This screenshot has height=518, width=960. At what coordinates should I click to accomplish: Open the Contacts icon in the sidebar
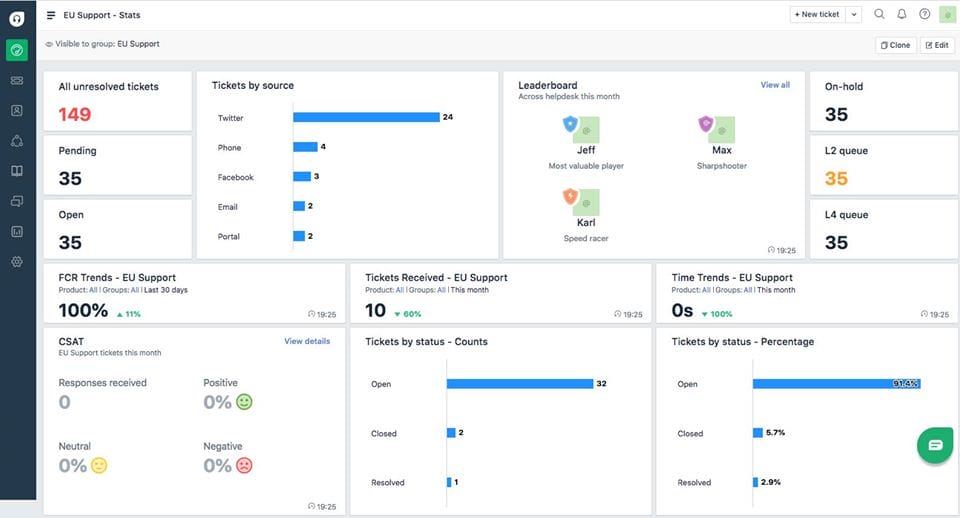tap(17, 110)
